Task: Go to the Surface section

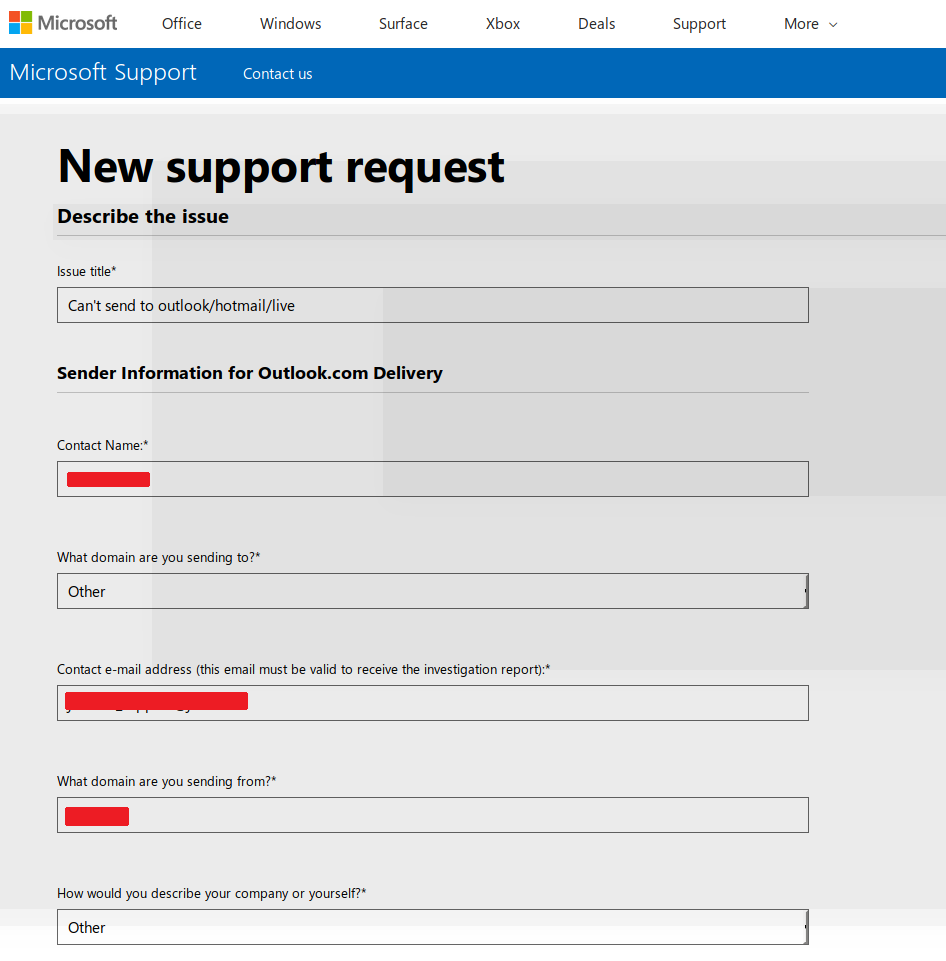Action: coord(403,24)
